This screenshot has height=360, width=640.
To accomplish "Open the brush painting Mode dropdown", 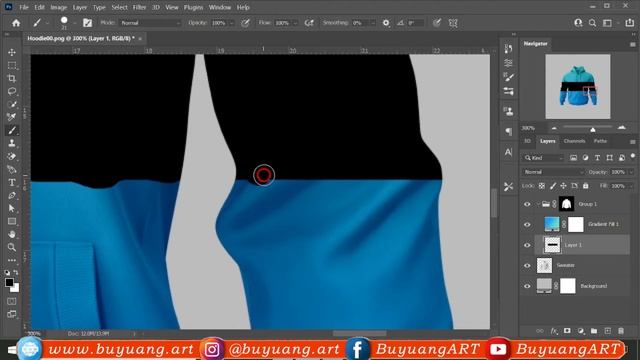I will click(x=150, y=23).
